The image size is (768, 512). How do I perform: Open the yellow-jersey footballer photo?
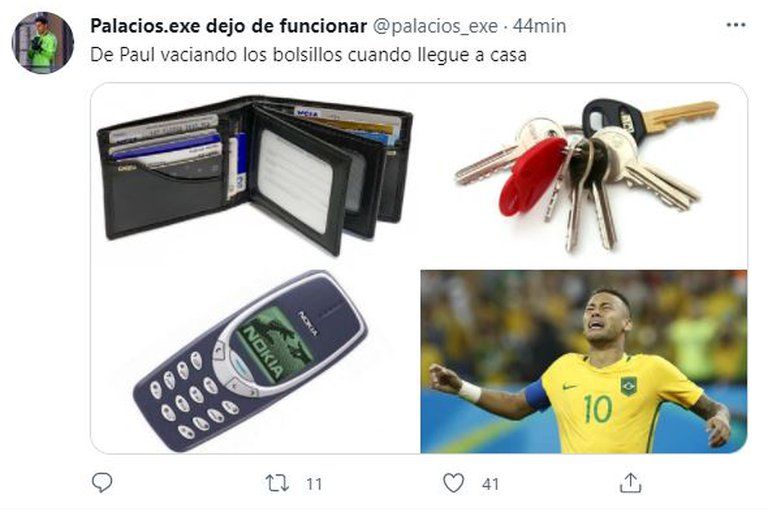point(584,362)
